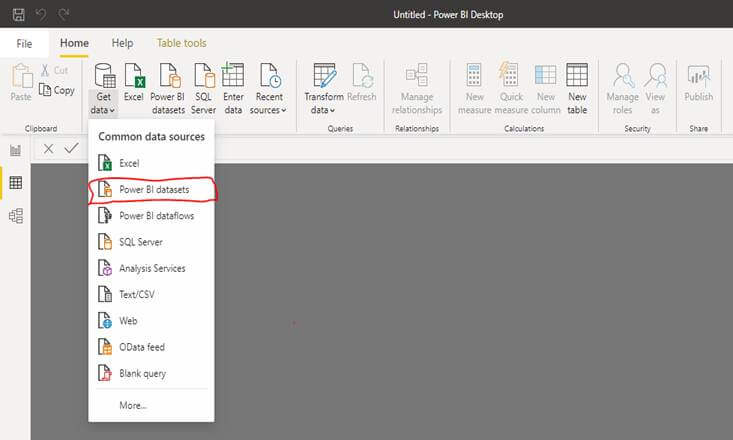Image resolution: width=733 pixels, height=440 pixels.
Task: Switch to Data view in sidebar
Action: click(x=15, y=182)
